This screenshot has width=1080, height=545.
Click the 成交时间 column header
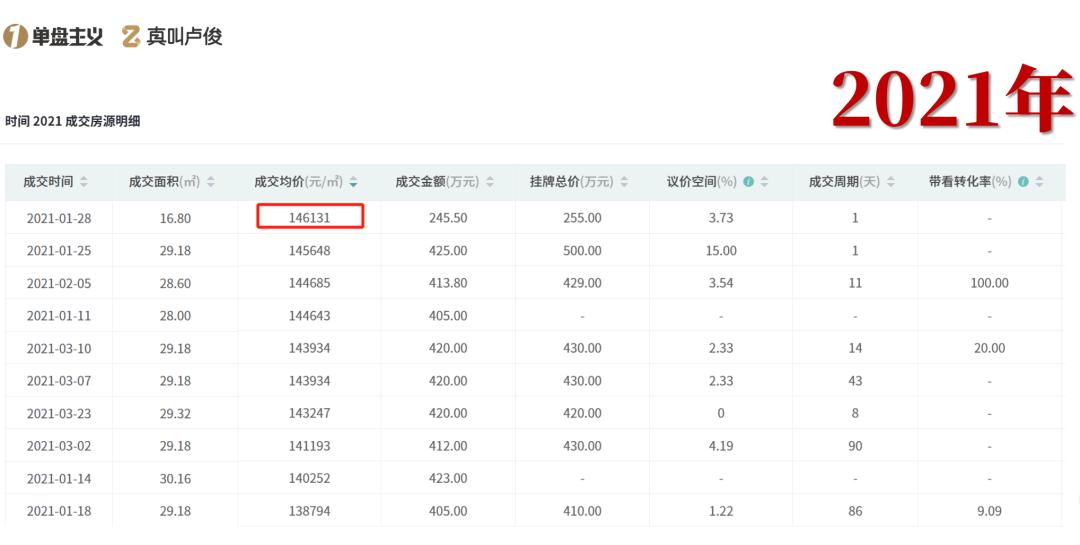[x=48, y=182]
